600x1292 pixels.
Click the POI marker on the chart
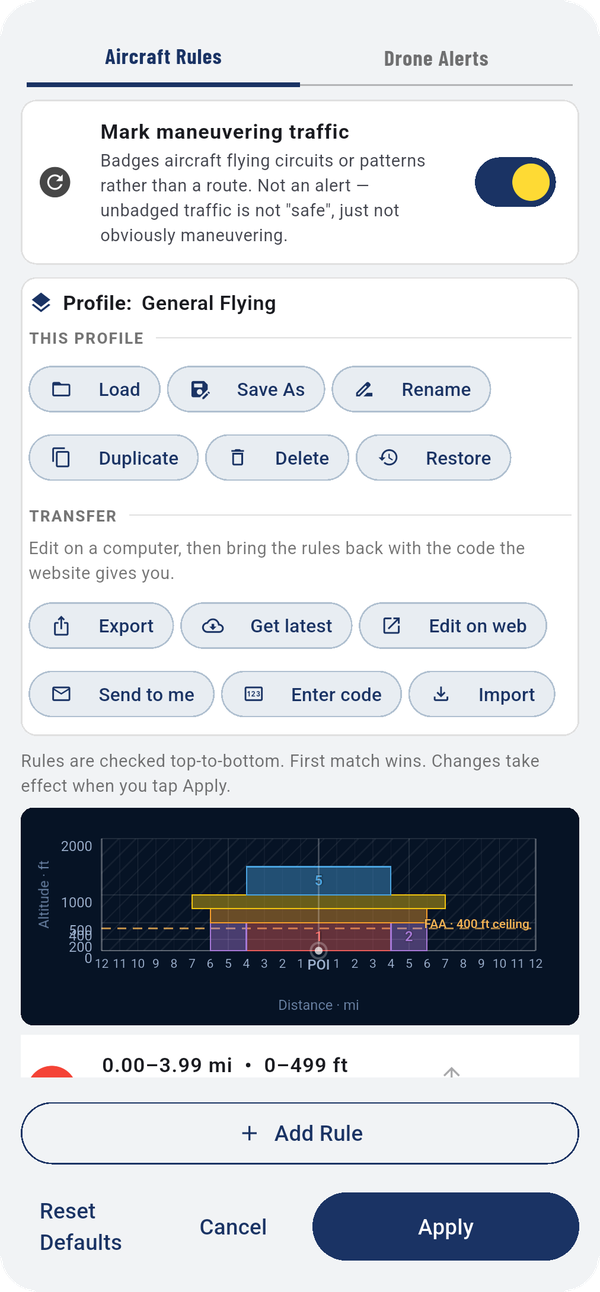[x=318, y=950]
